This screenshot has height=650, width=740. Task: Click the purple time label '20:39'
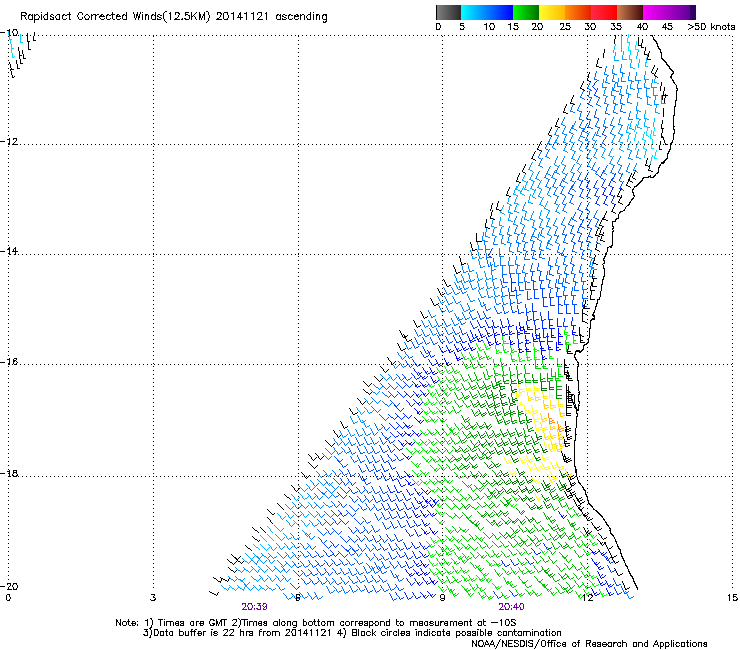point(254,607)
